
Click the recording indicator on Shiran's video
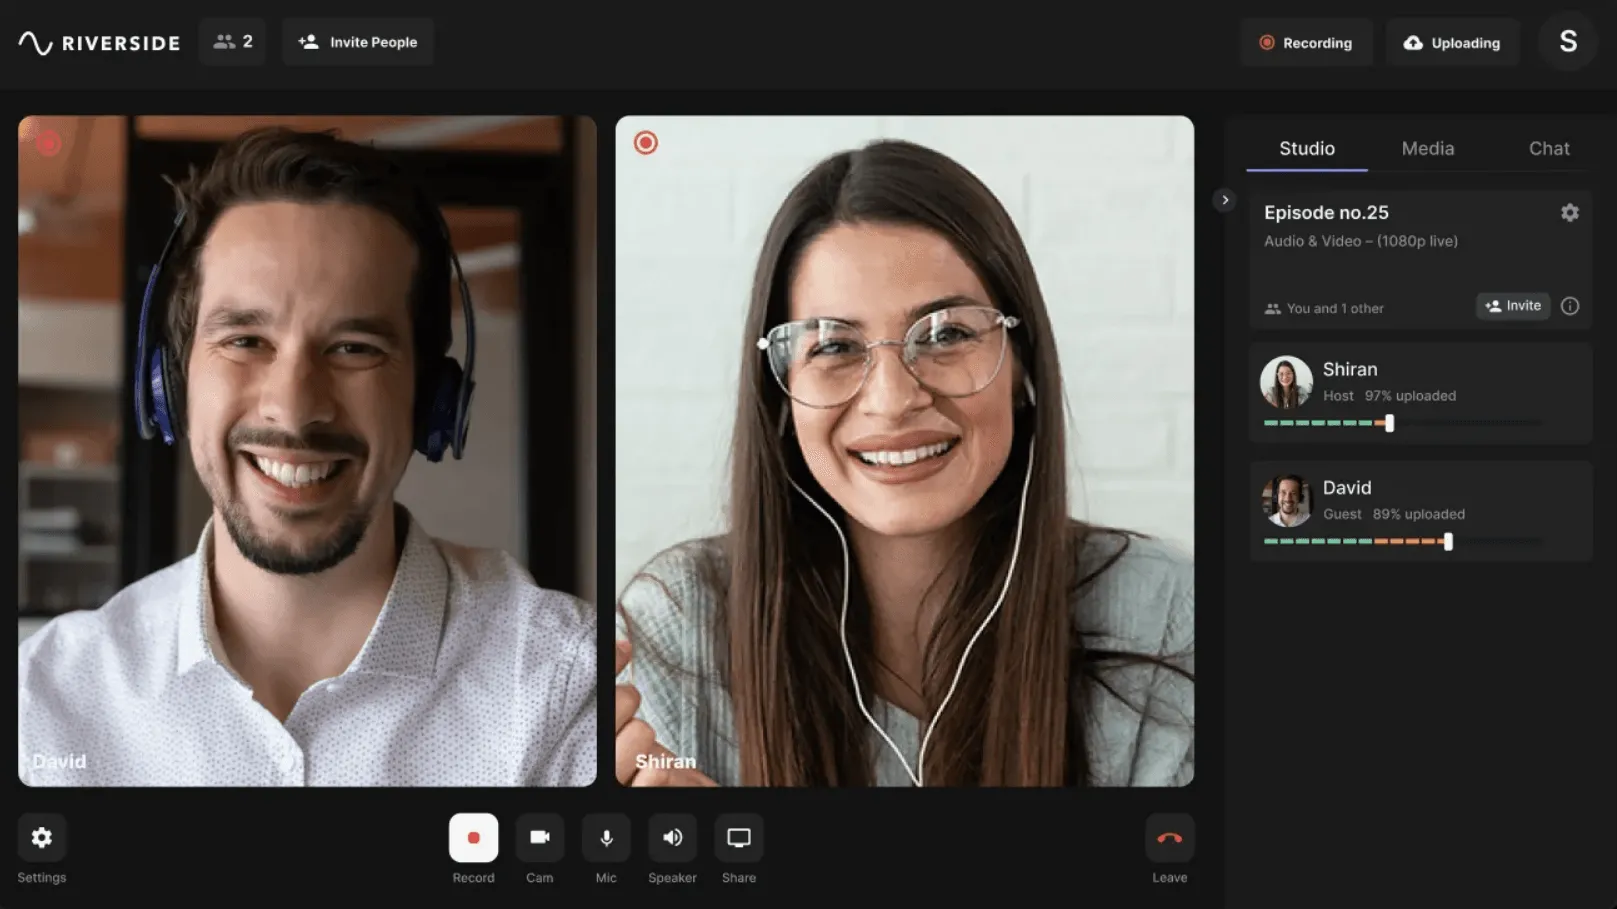pyautogui.click(x=646, y=143)
